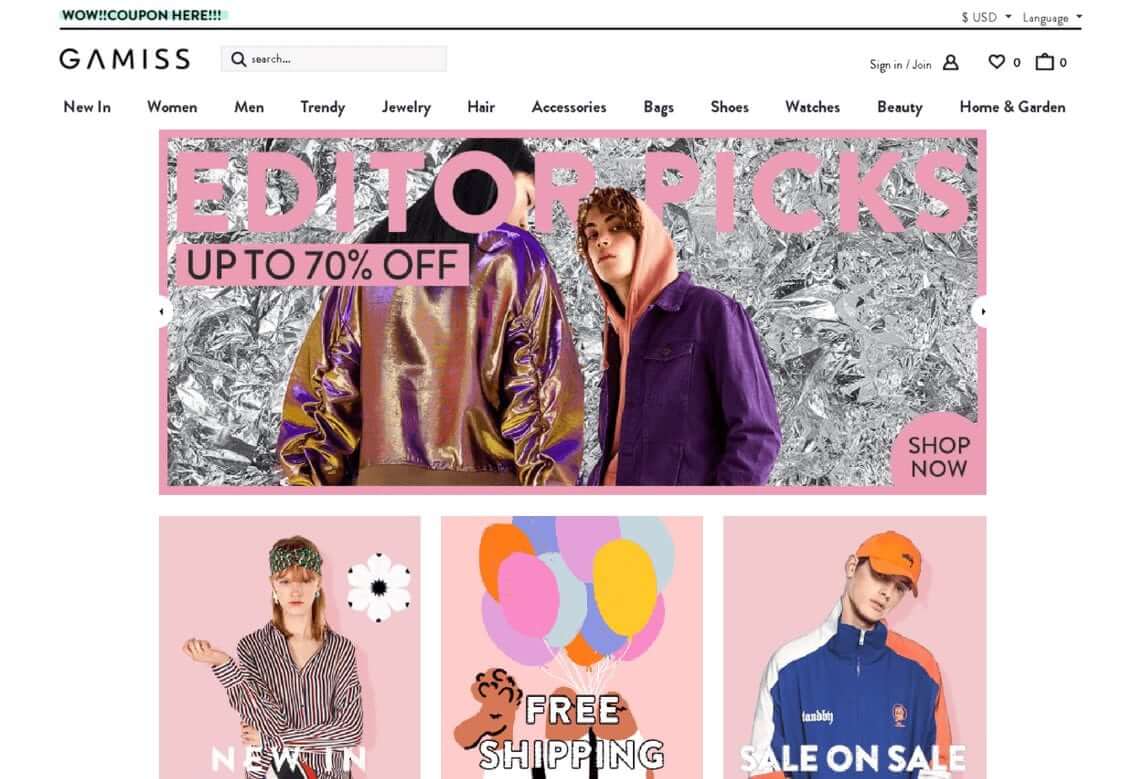The height and width of the screenshot is (779, 1143).
Task: Open the NEW IN promo tile
Action: click(289, 647)
